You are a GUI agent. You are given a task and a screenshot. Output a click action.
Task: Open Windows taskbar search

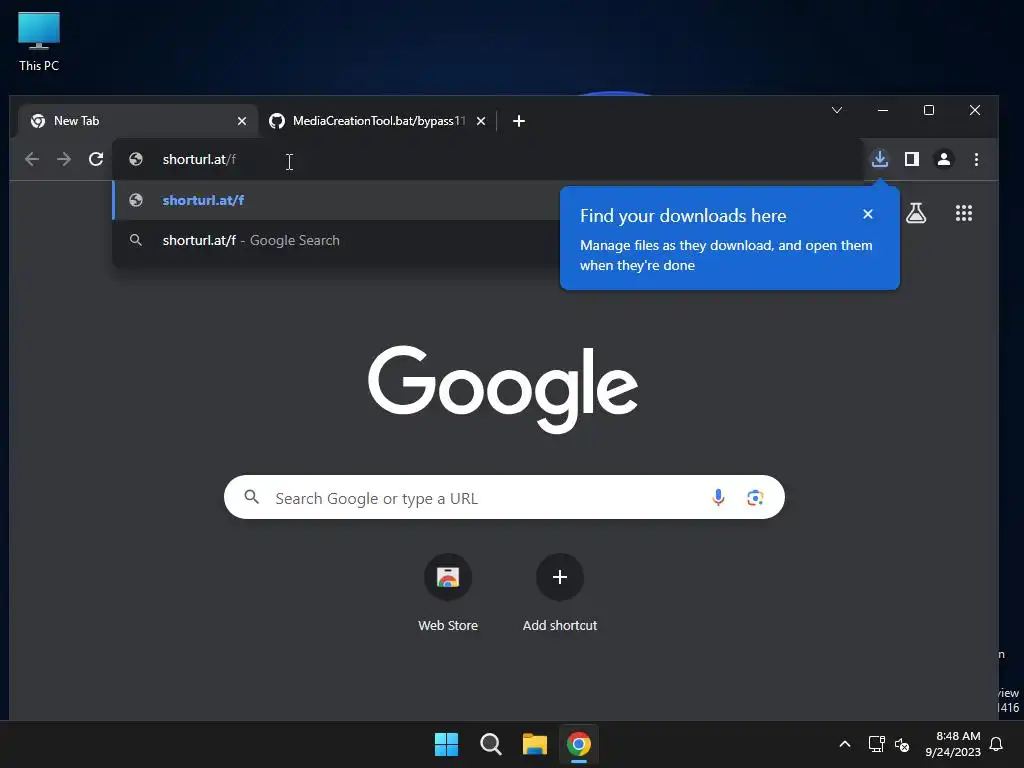tap(490, 744)
